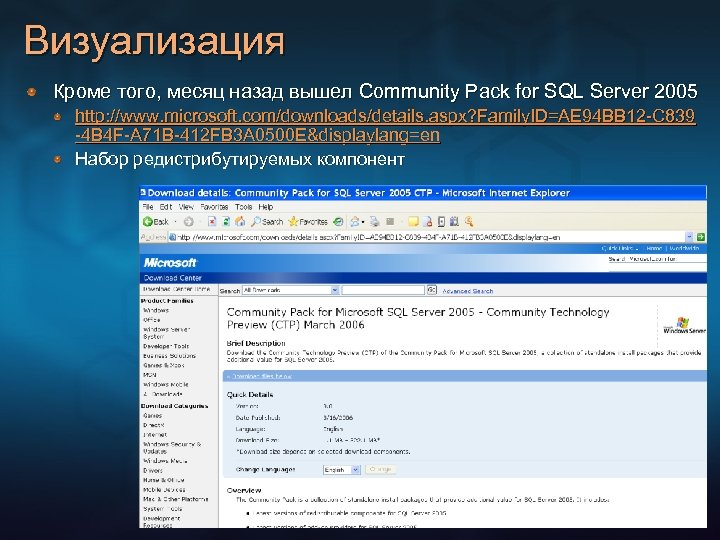The width and height of the screenshot is (720, 540).
Task: Select Games & Xbox in sidebar
Action: pos(163,366)
